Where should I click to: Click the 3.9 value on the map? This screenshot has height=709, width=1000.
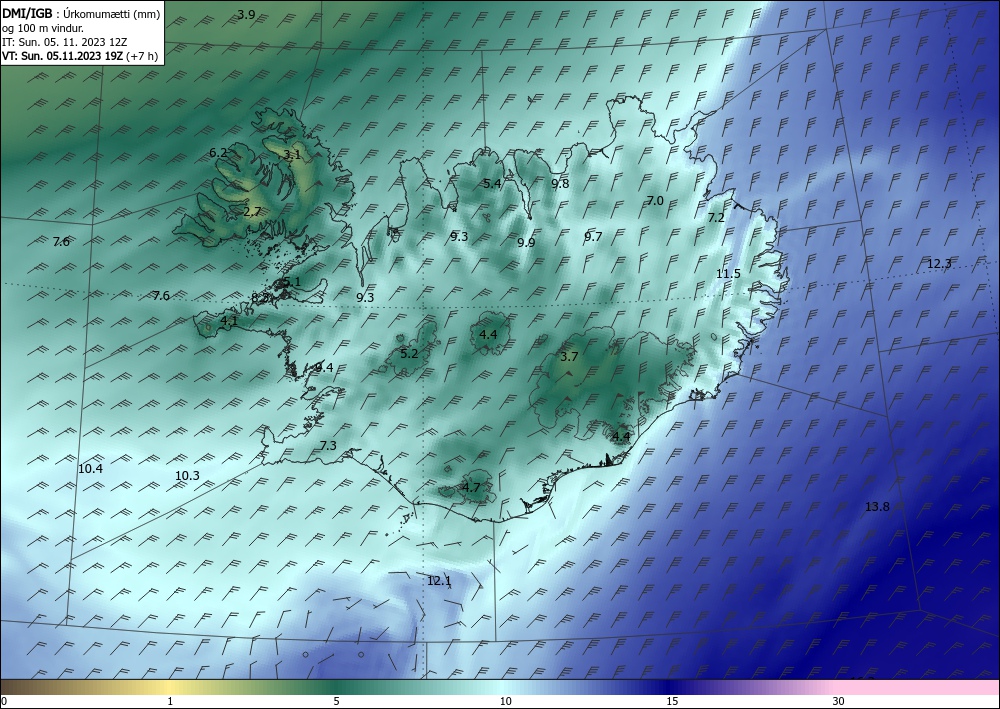246,15
